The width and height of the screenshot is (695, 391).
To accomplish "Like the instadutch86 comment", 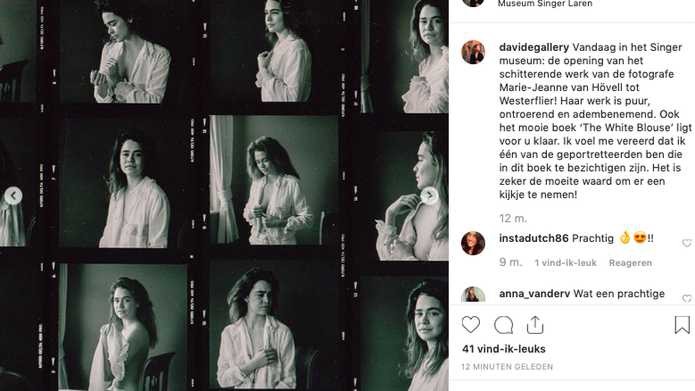I will (687, 243).
